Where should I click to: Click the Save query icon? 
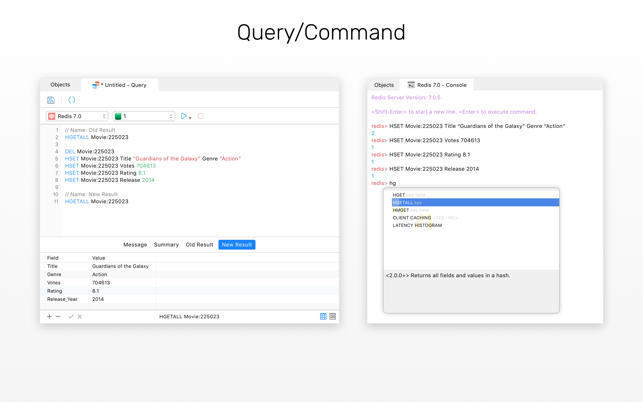51,100
